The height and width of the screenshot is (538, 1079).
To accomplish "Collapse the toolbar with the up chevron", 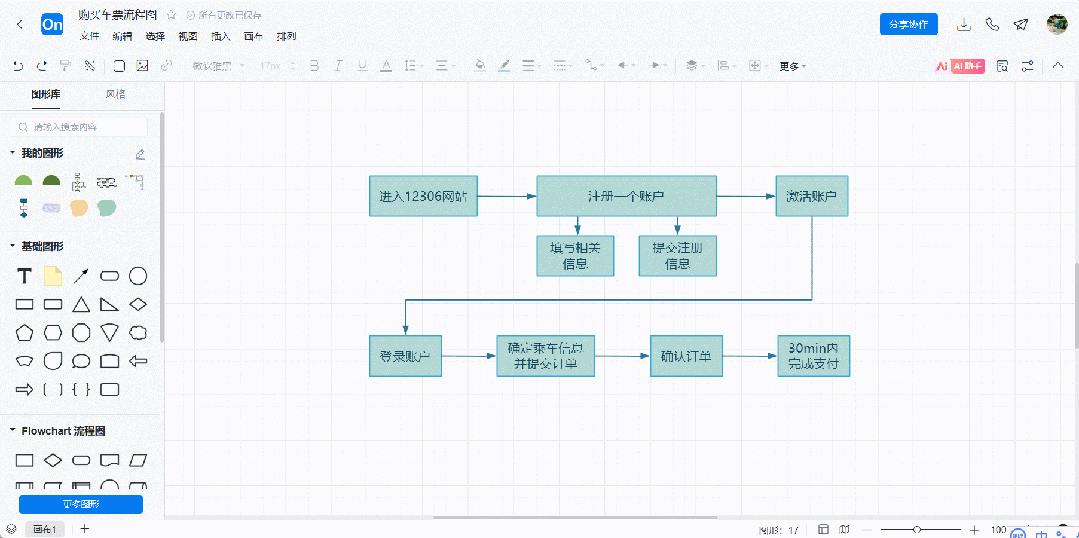I will [x=1058, y=66].
